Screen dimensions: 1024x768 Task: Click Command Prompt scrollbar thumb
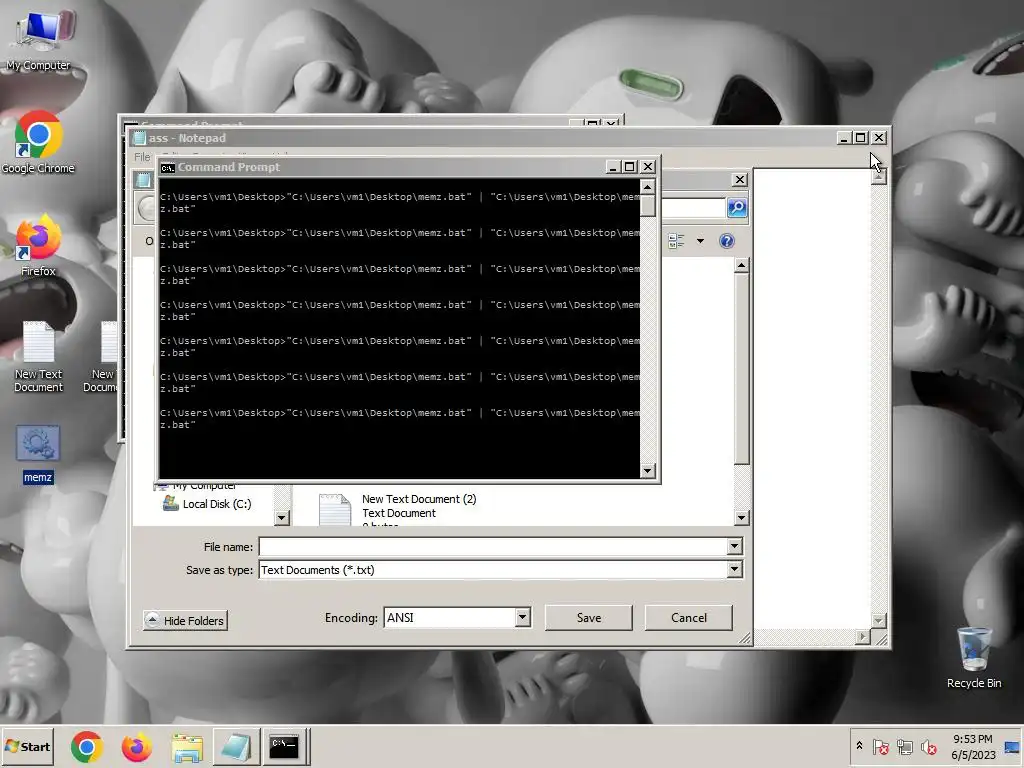tap(647, 206)
